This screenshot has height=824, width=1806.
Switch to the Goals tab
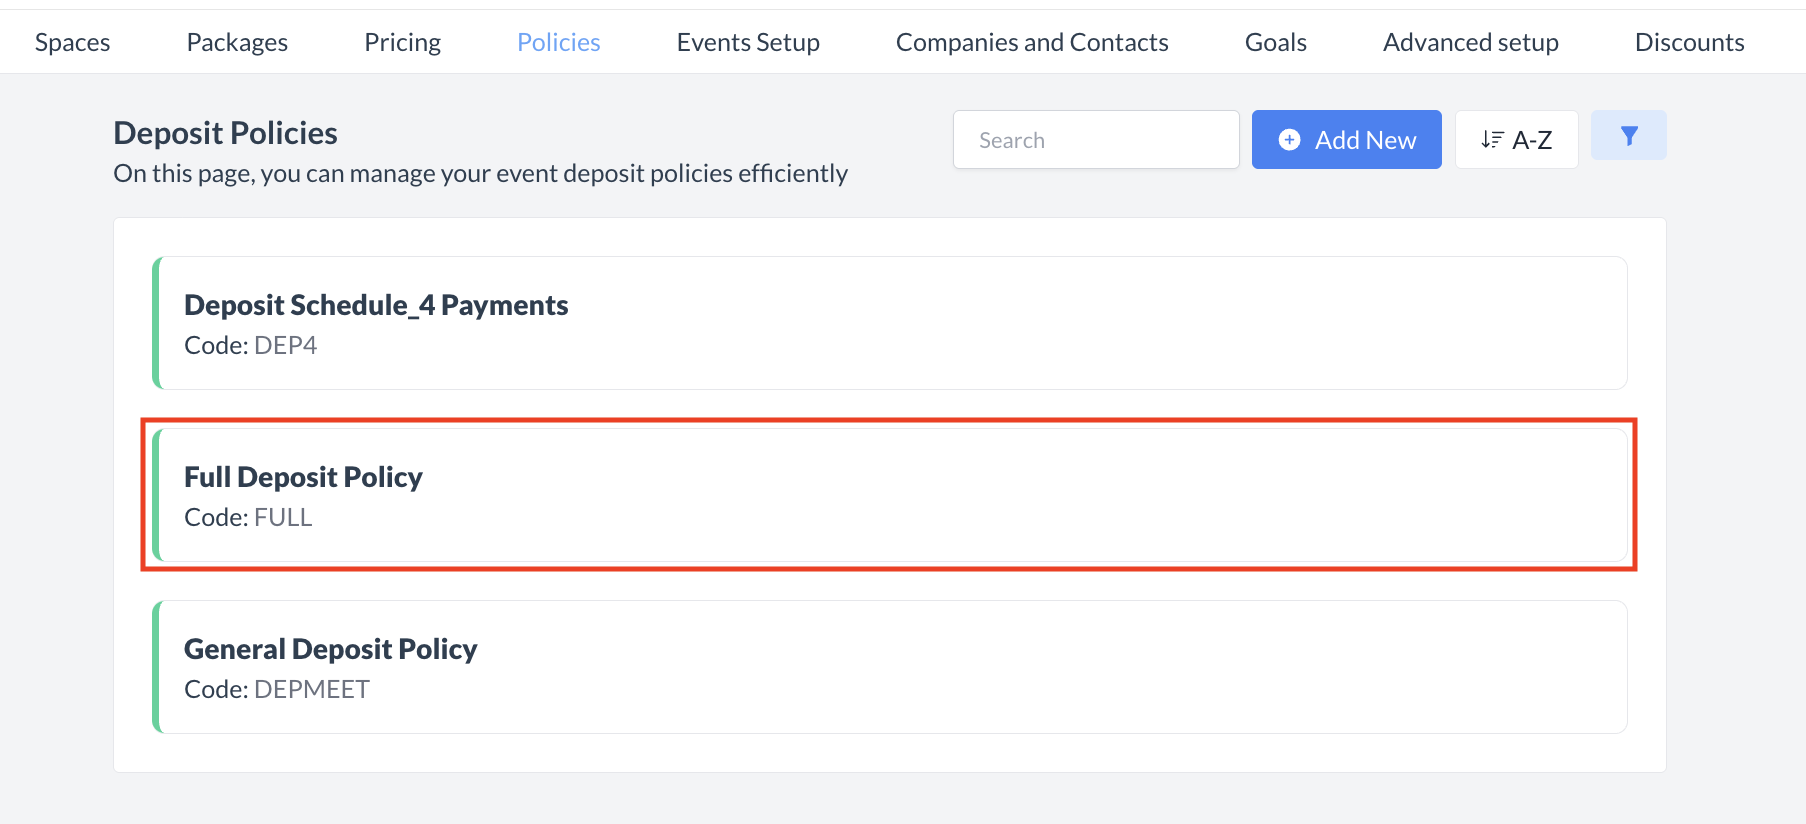(x=1275, y=42)
